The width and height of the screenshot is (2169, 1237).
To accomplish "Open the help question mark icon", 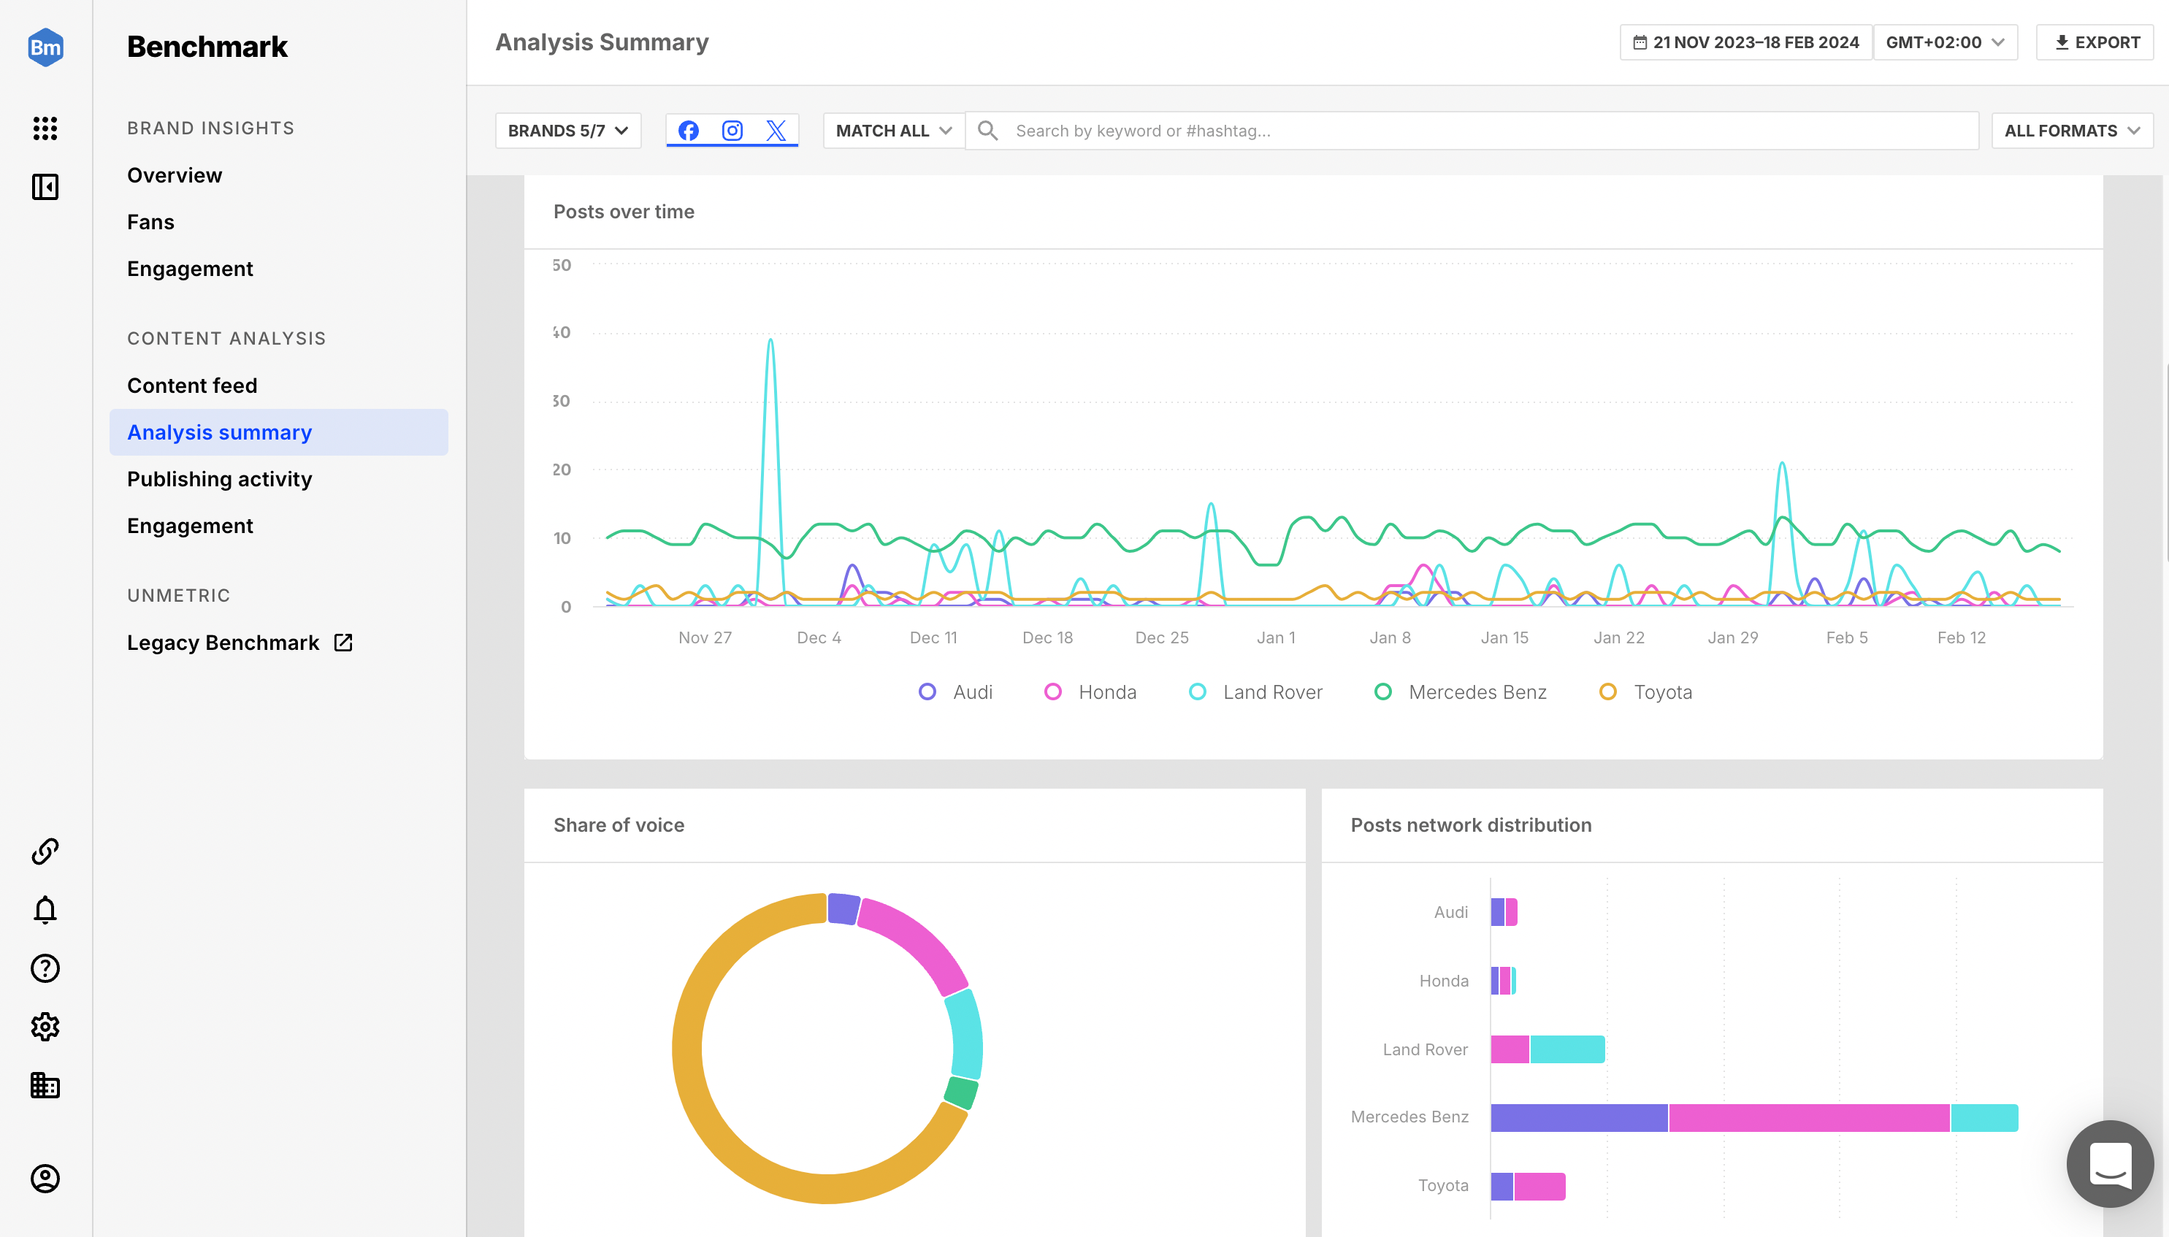I will (x=45, y=968).
